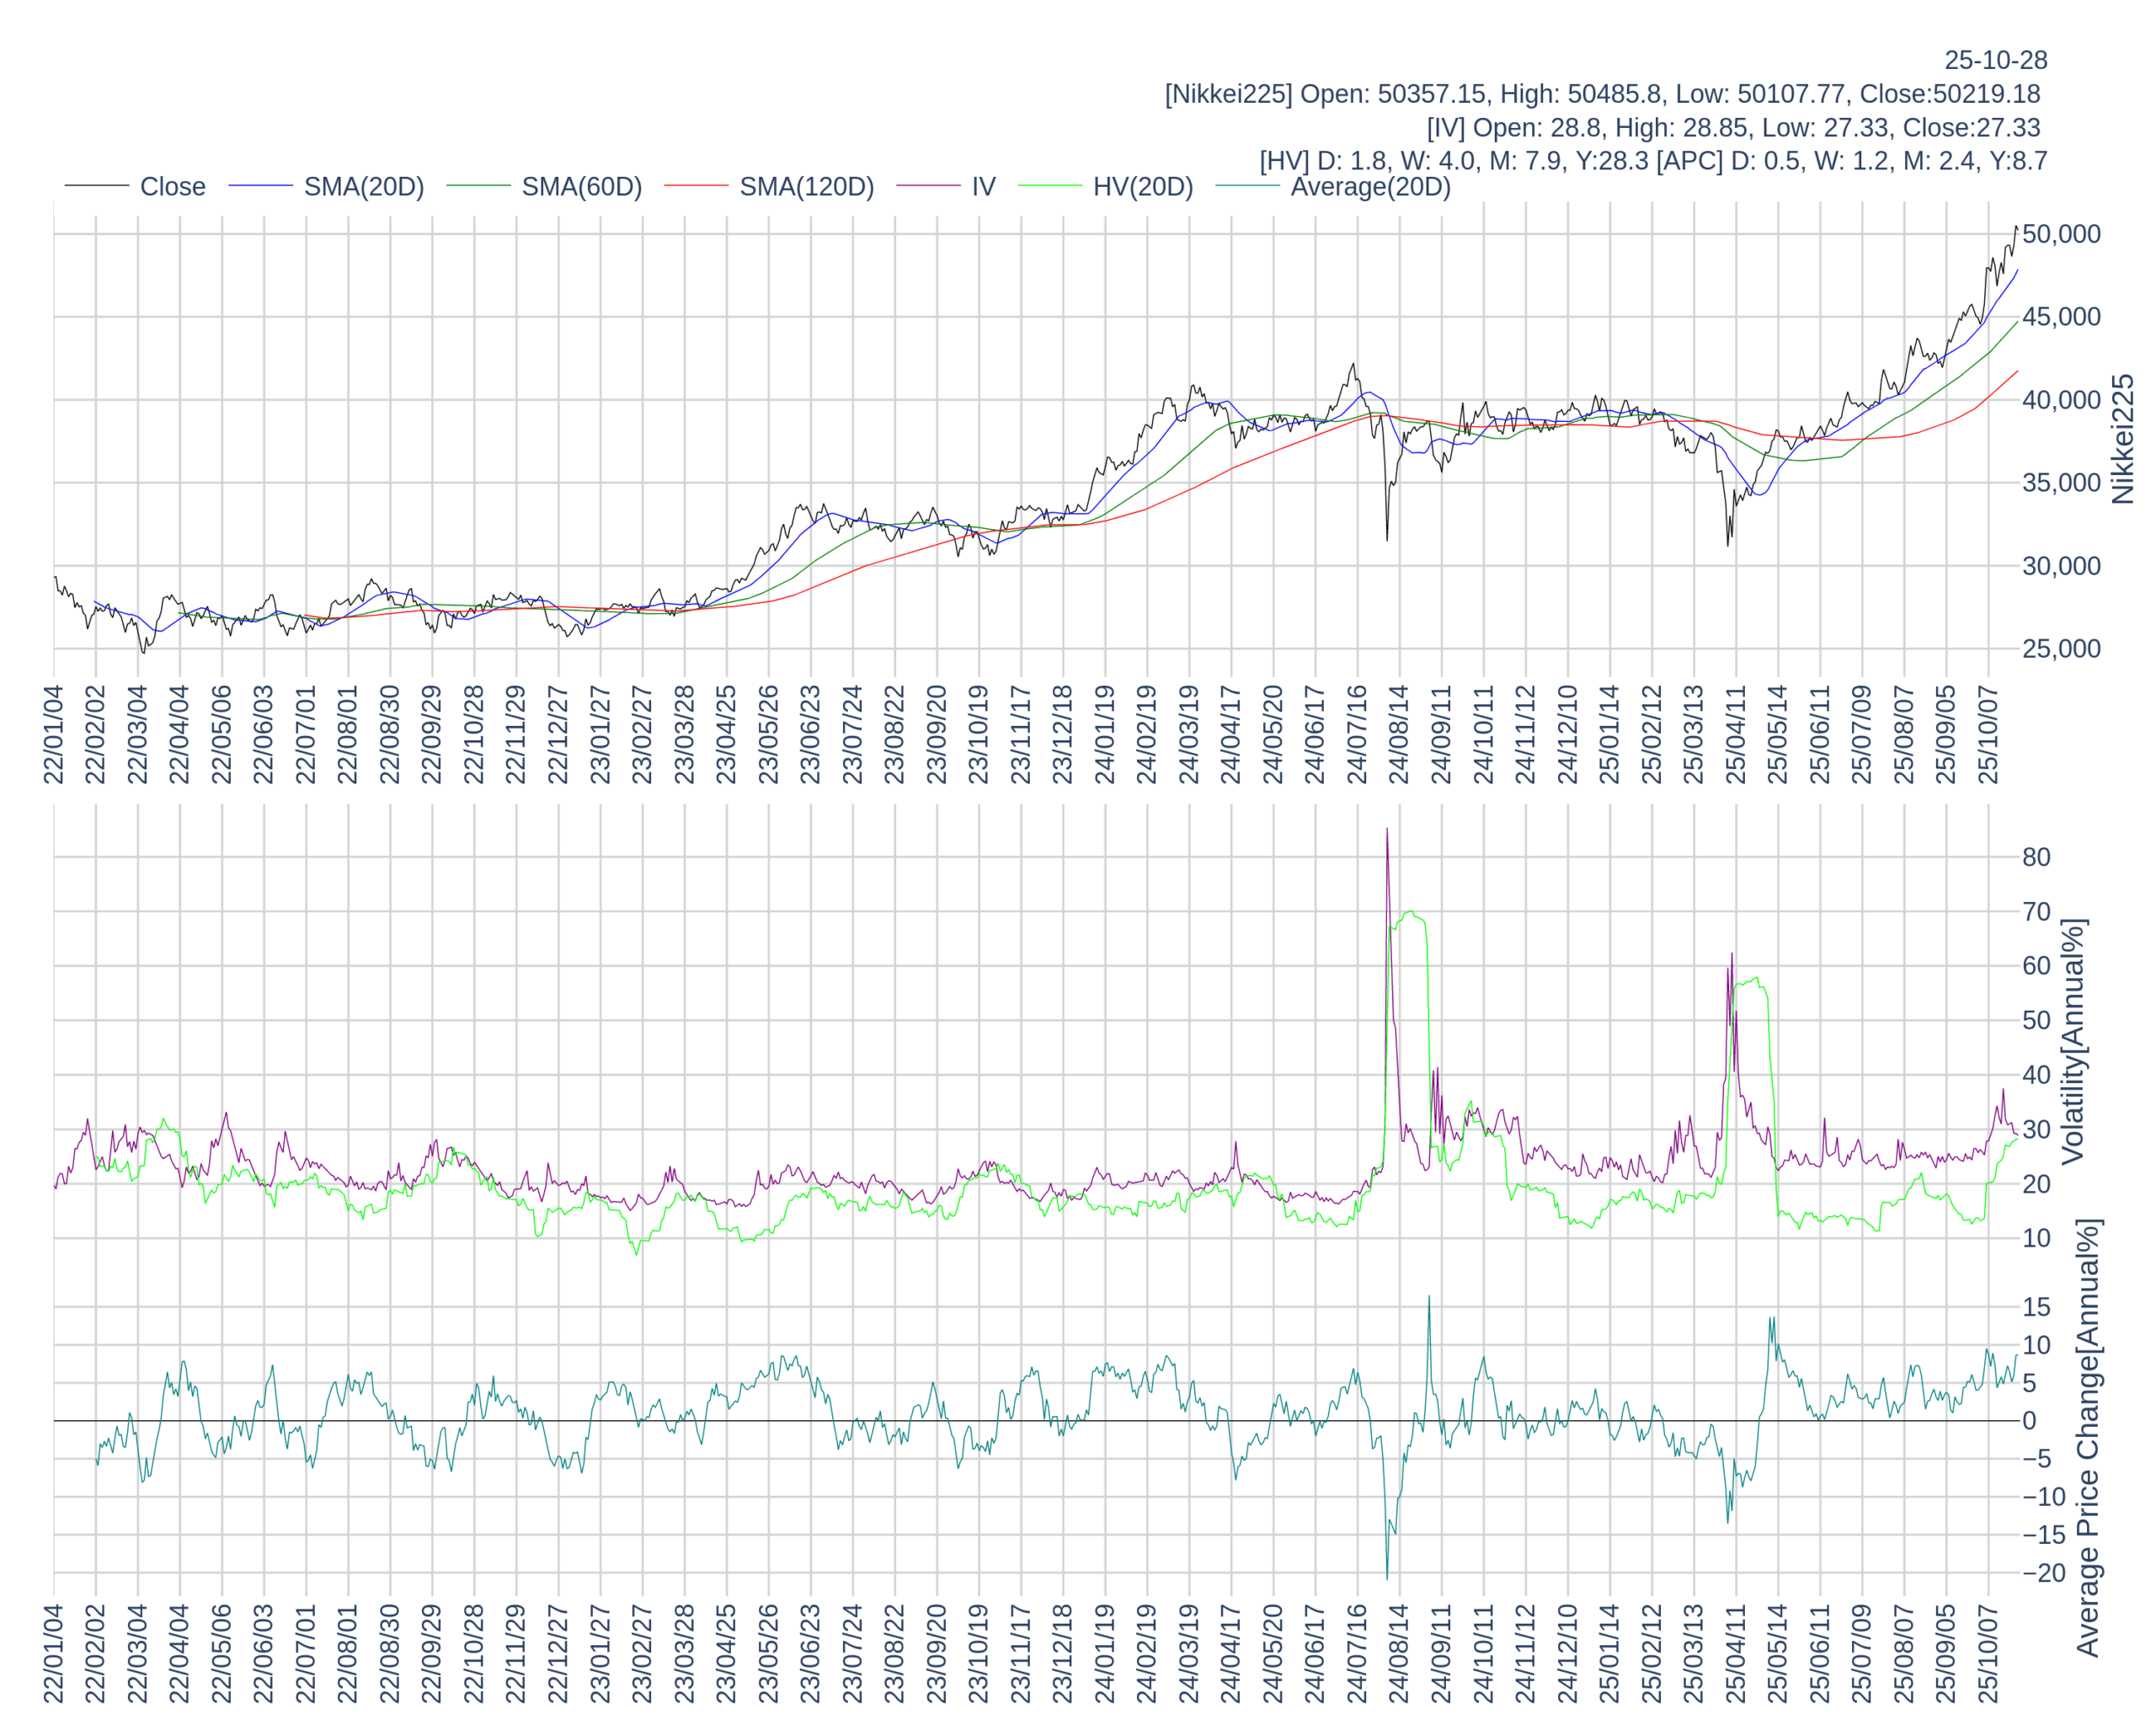This screenshot has width=2156, height=1725.
Task: Click the IV Open/High/Low/Close summary line
Action: coord(1732,128)
